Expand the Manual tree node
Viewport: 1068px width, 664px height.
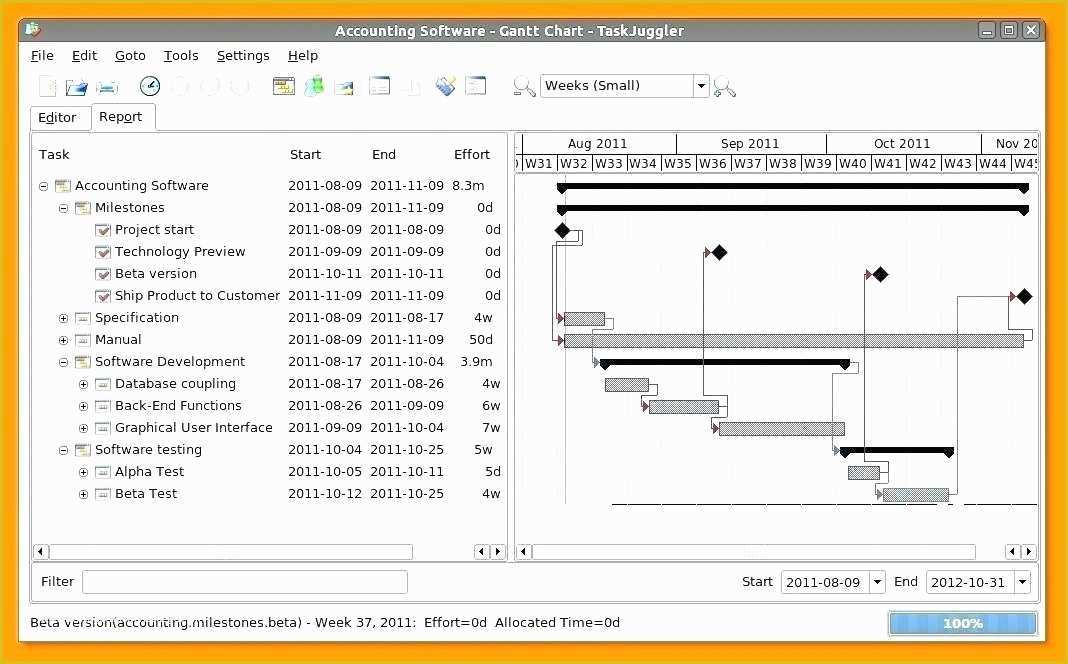63,340
